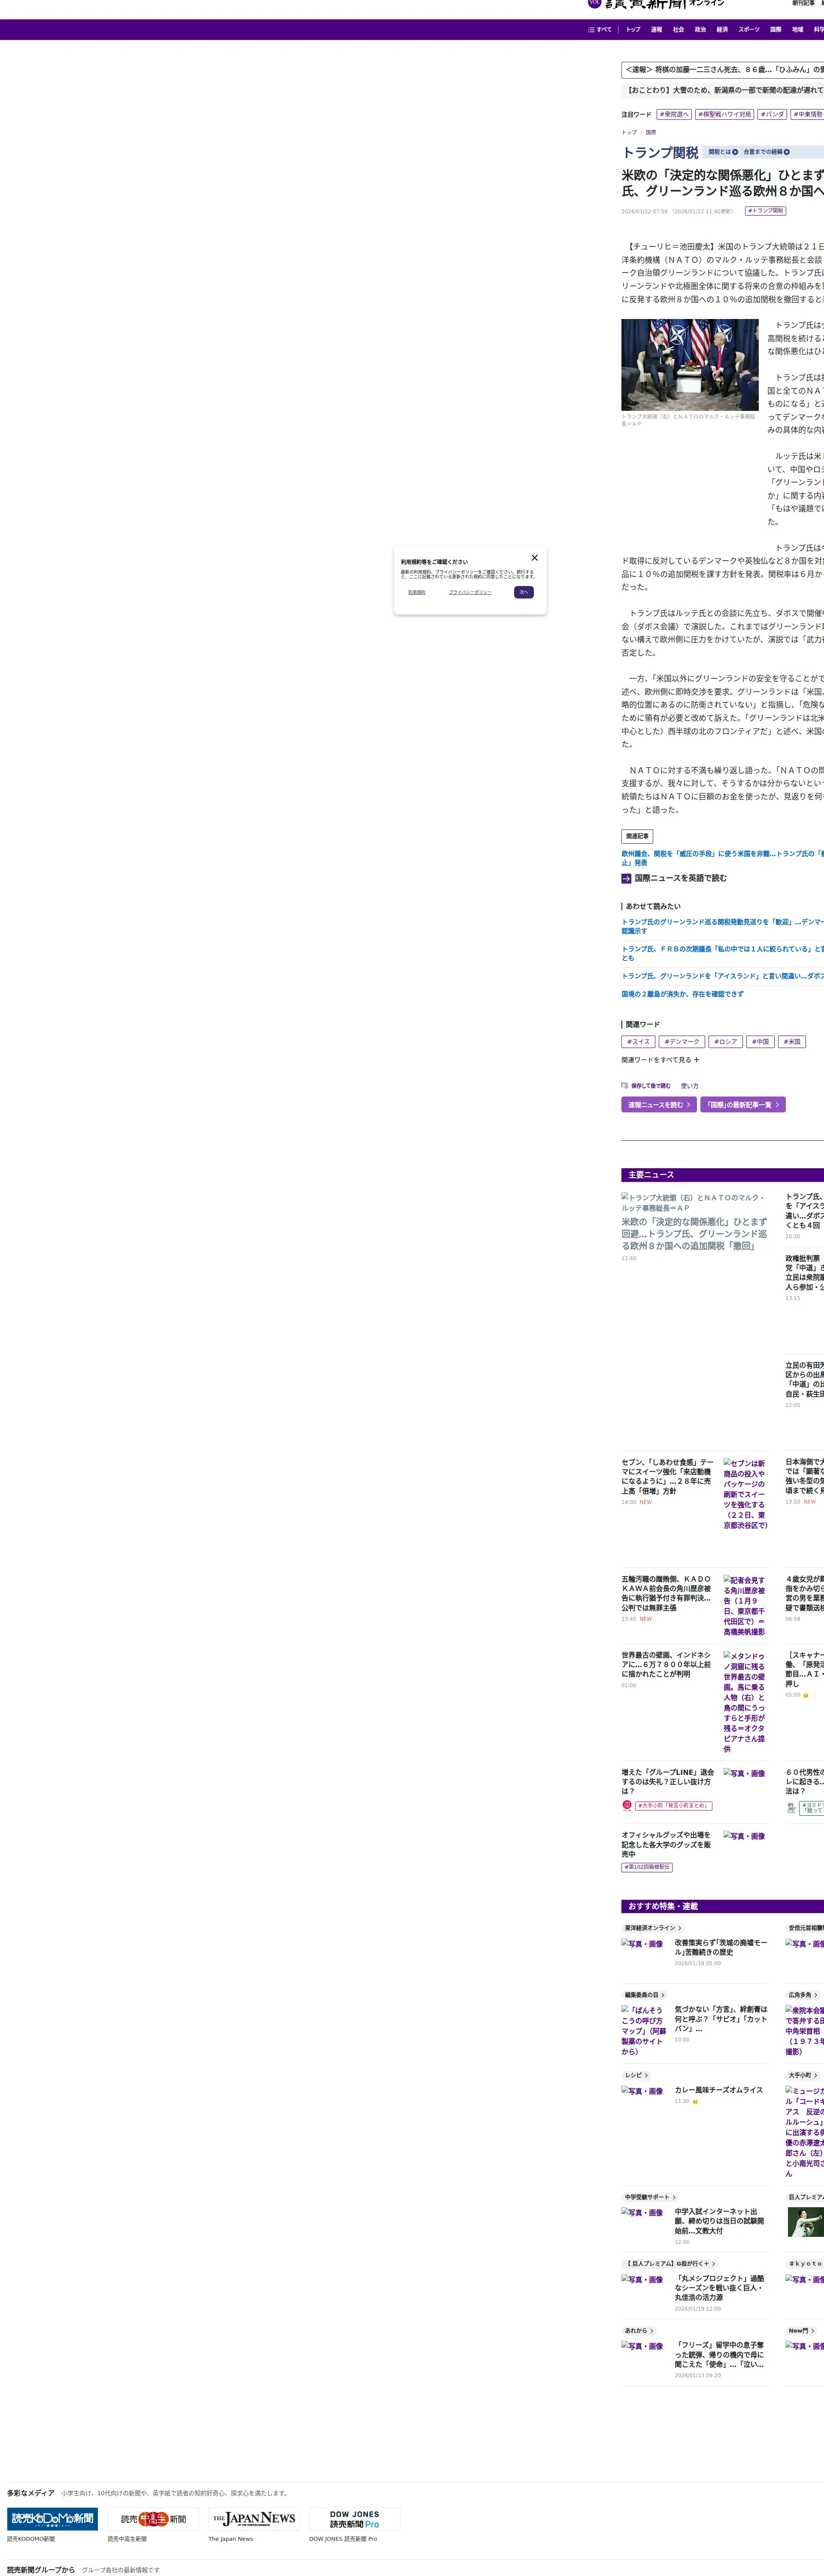Click the 合意までの経緯 arrow button

tap(787, 152)
